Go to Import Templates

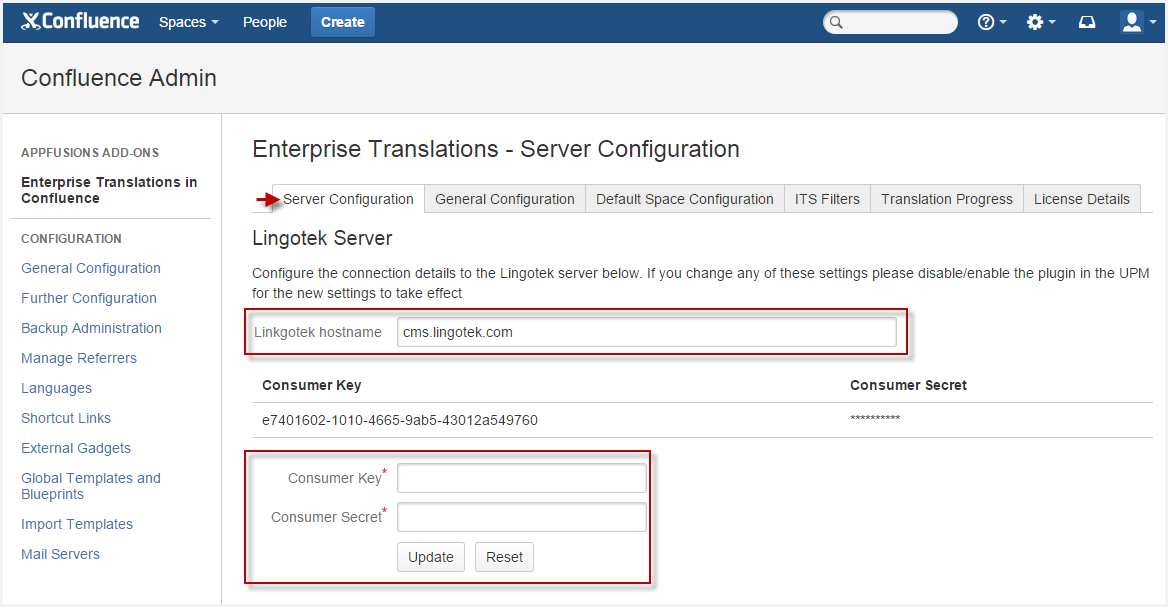pos(77,524)
